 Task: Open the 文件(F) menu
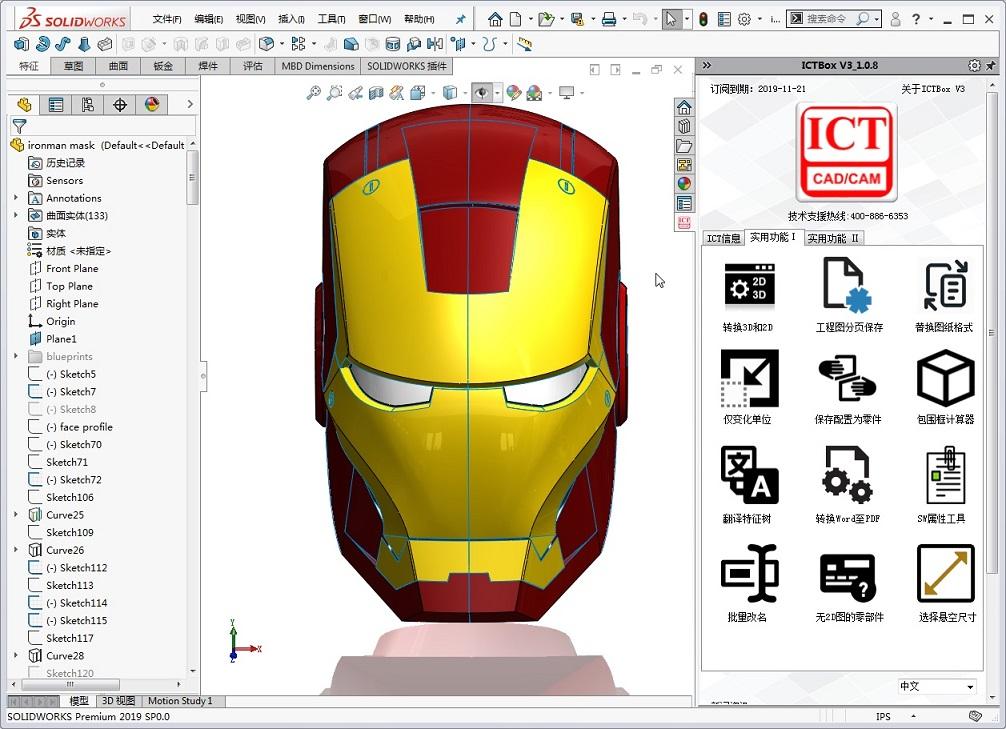[167, 19]
